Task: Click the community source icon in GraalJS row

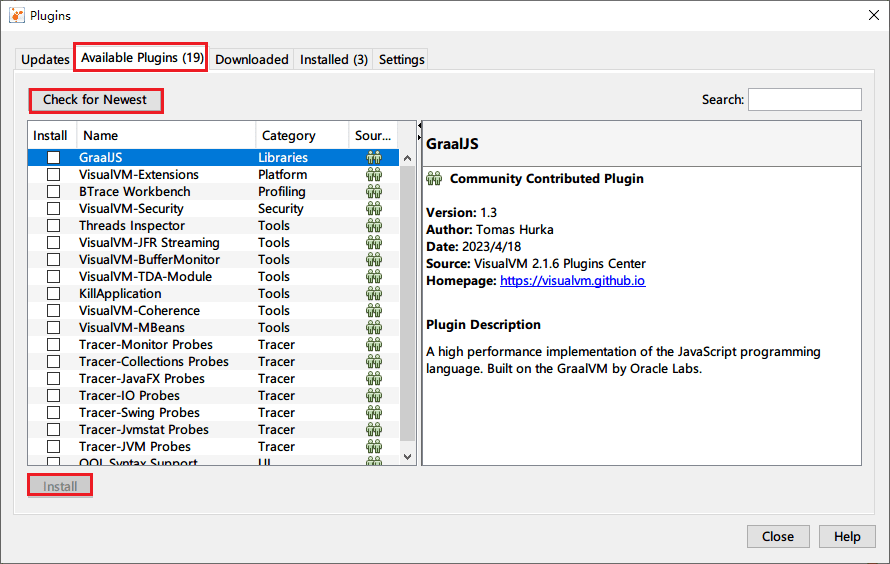Action: (x=373, y=158)
